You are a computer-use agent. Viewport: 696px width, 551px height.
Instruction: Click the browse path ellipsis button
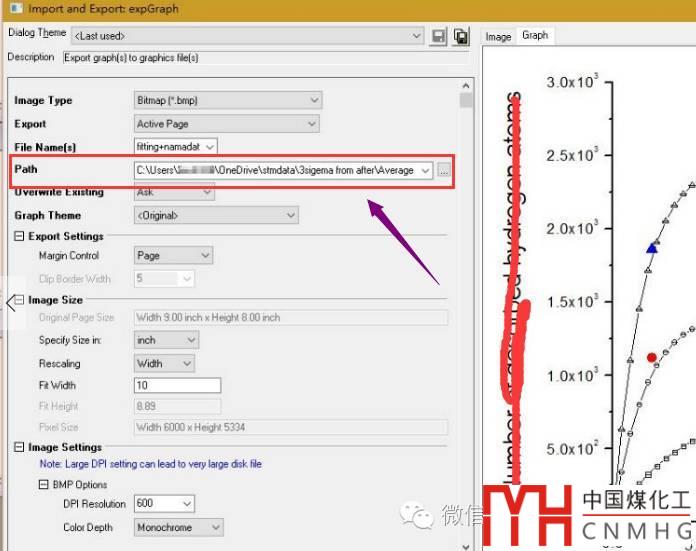[x=444, y=171]
